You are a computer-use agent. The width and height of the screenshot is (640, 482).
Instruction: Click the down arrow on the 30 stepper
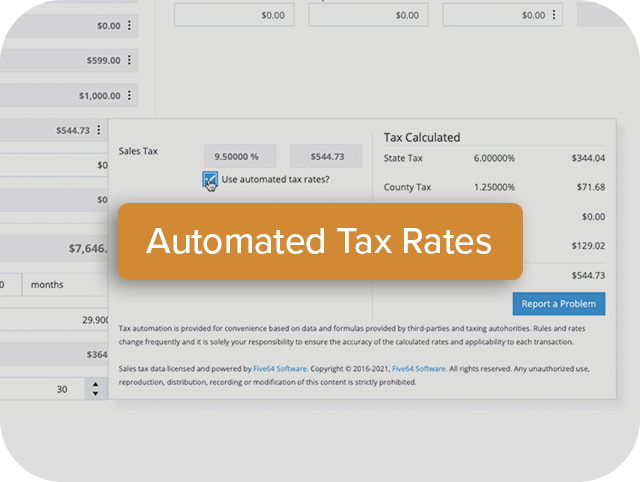(x=96, y=394)
